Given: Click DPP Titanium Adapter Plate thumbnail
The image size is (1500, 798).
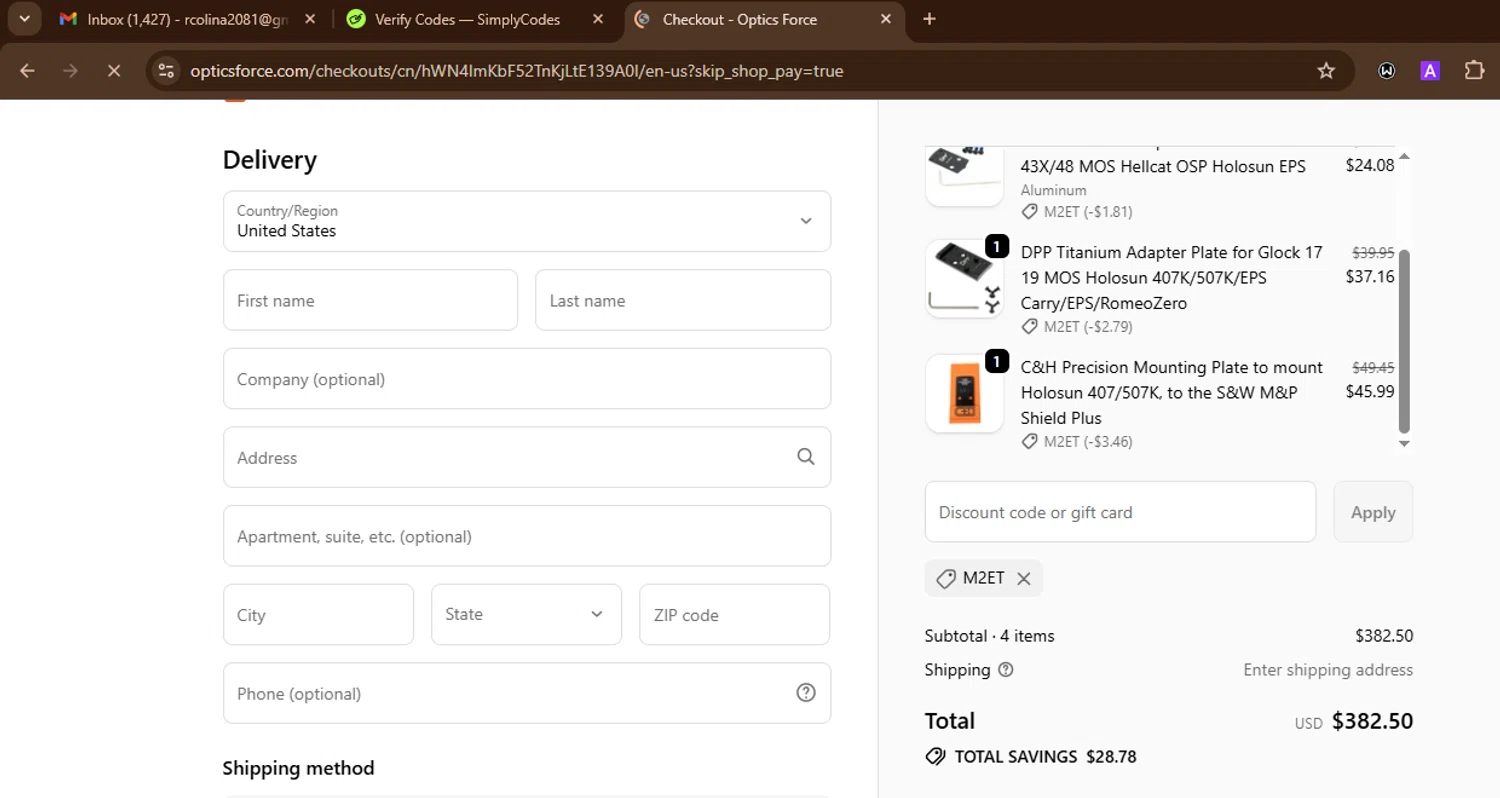Looking at the screenshot, I should tap(964, 279).
